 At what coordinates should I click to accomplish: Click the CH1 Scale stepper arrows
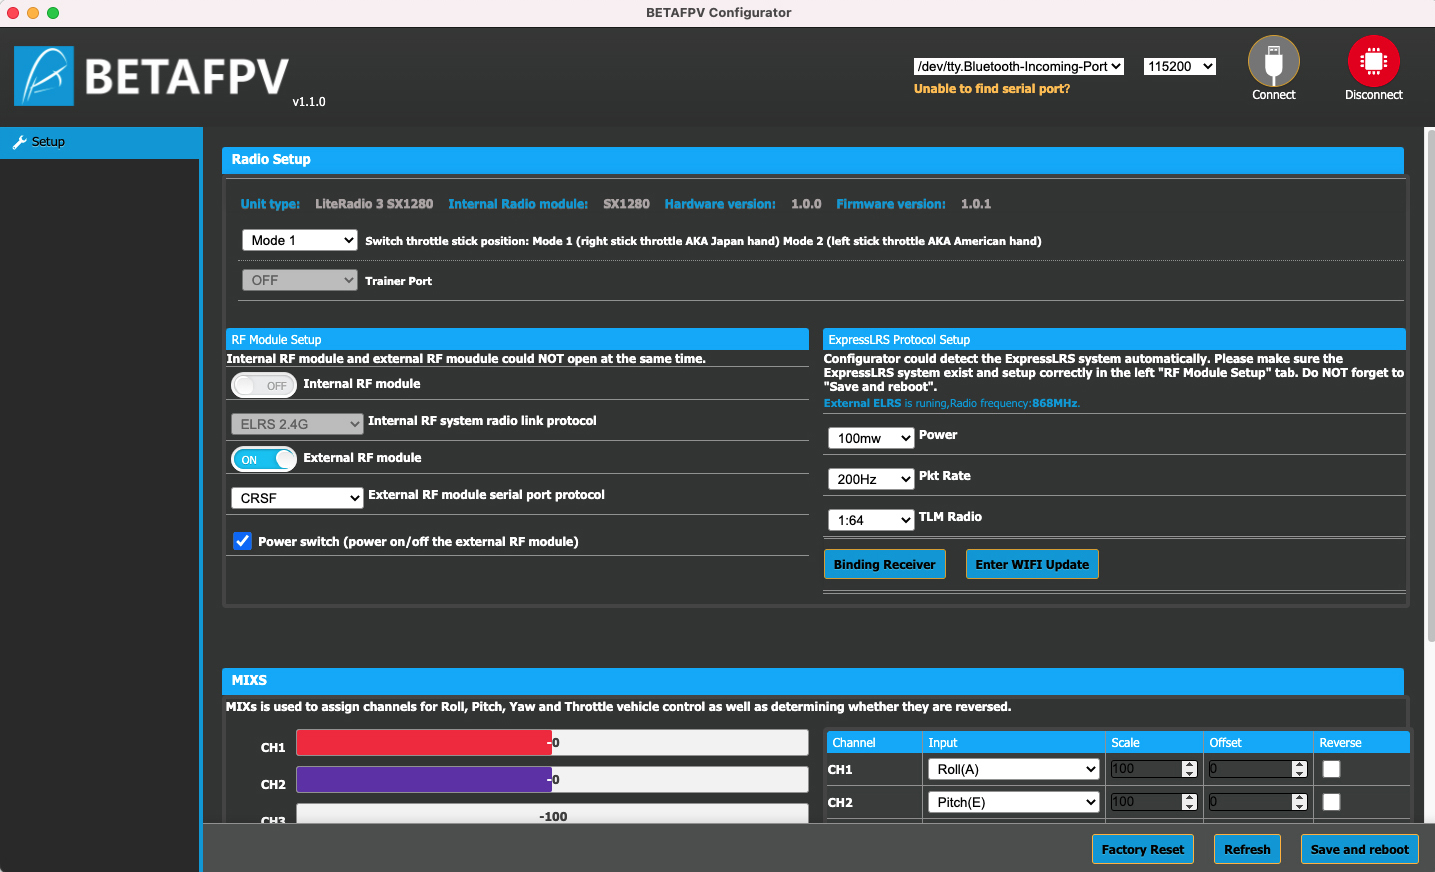pos(1189,769)
